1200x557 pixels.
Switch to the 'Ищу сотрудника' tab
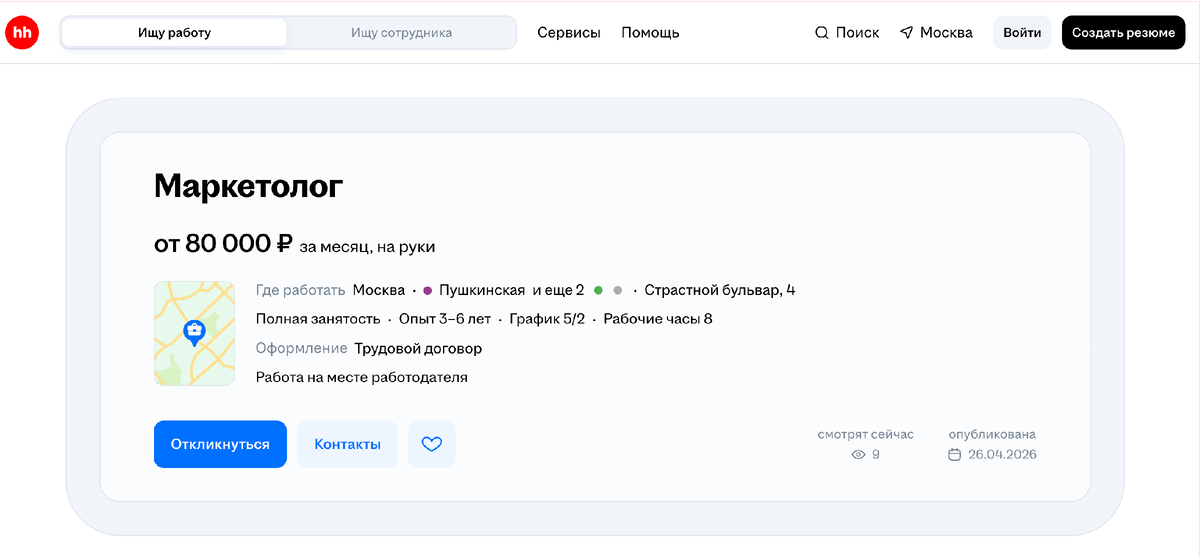pyautogui.click(x=401, y=32)
